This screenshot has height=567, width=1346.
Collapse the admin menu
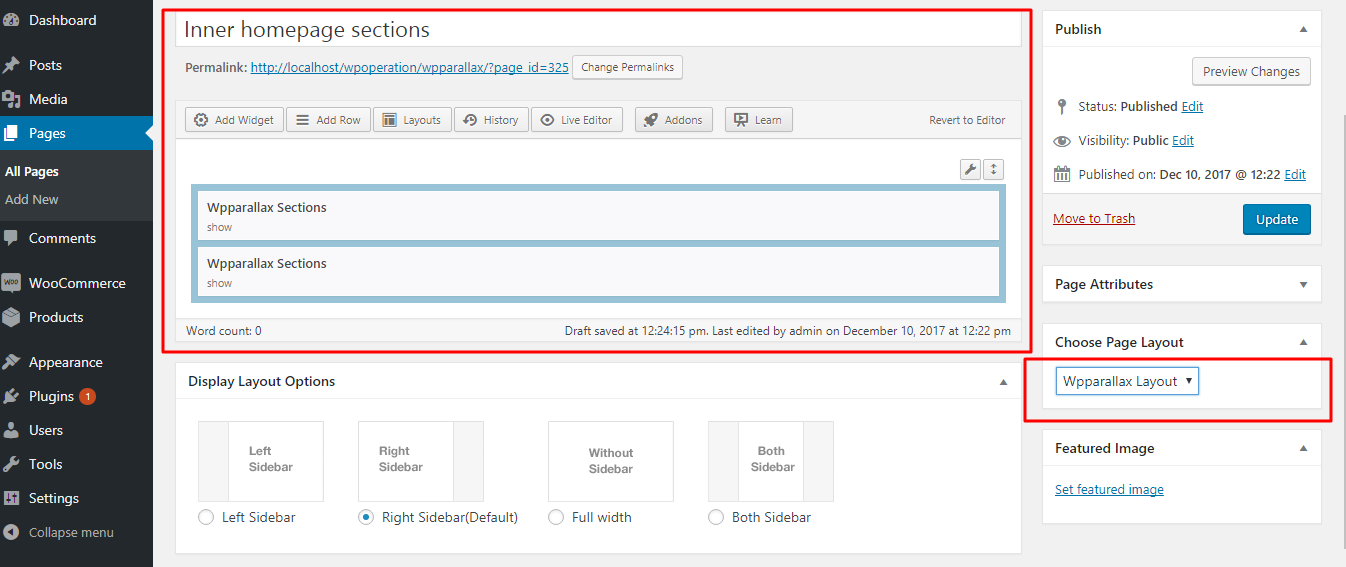pos(70,532)
